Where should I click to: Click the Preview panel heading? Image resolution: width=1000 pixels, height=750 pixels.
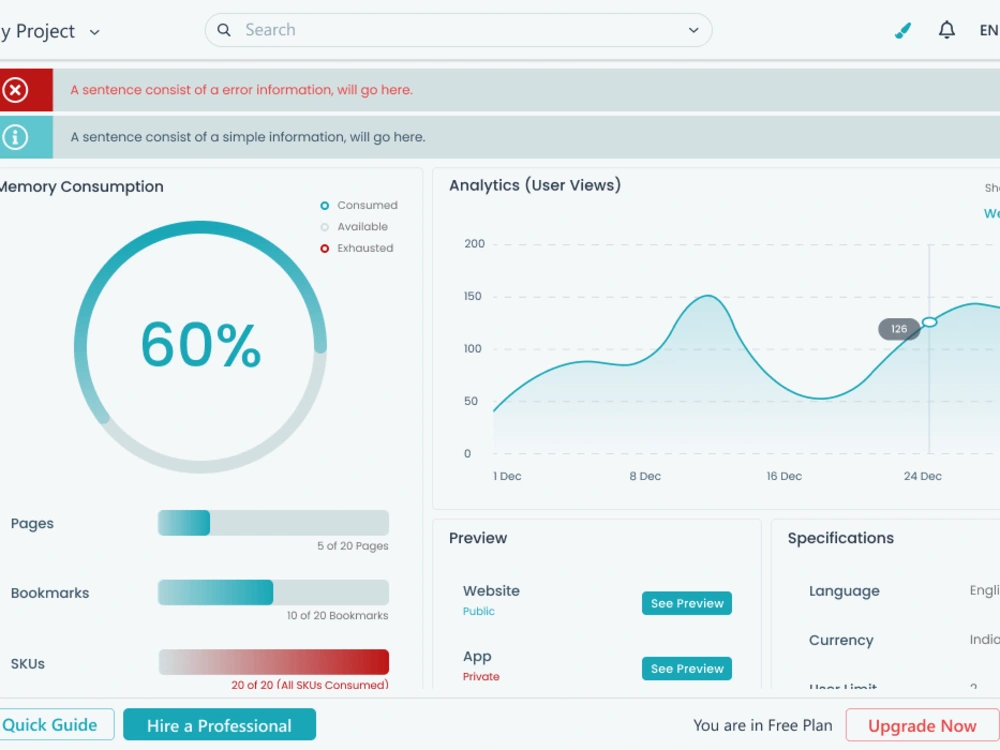coord(478,538)
